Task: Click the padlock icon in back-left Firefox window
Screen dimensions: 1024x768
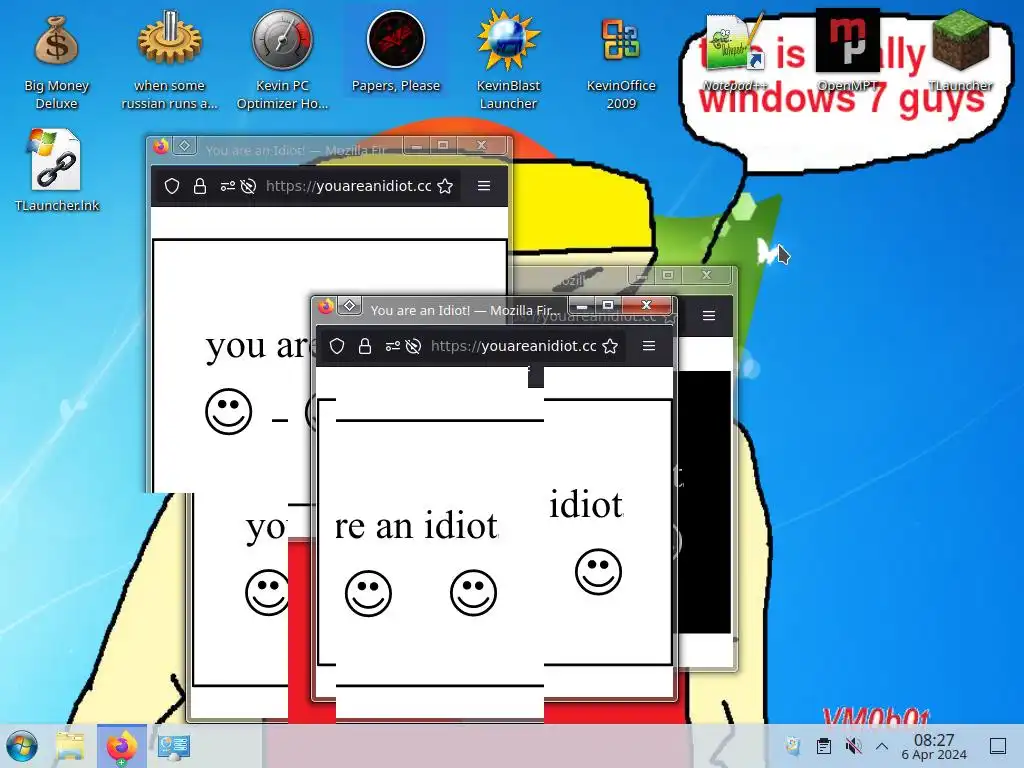Action: [x=200, y=186]
